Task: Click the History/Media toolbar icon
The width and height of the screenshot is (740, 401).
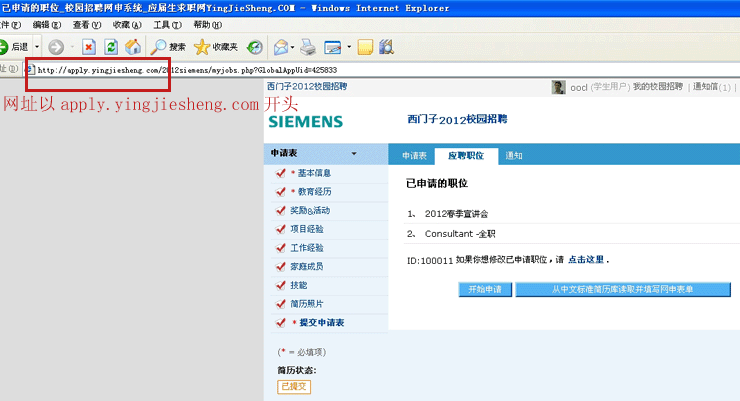Action: click(255, 47)
